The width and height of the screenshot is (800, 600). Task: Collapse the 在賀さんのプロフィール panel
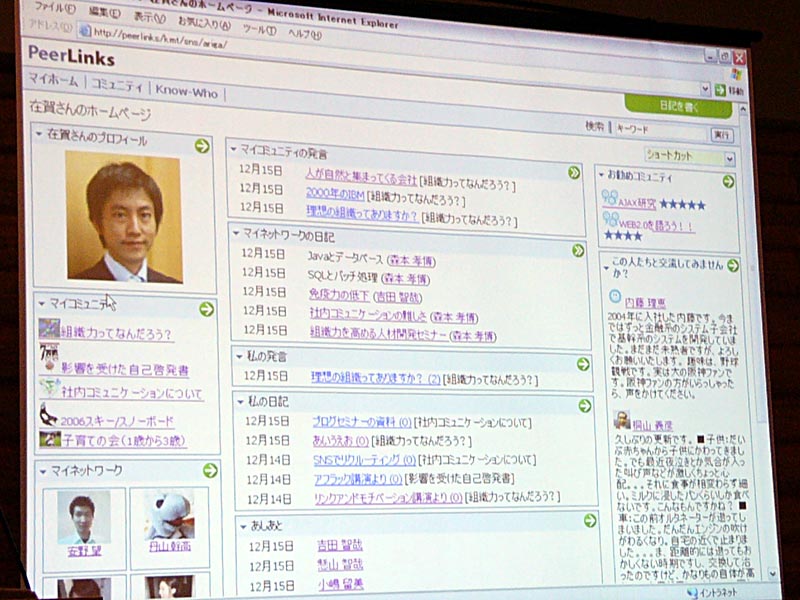click(x=39, y=134)
